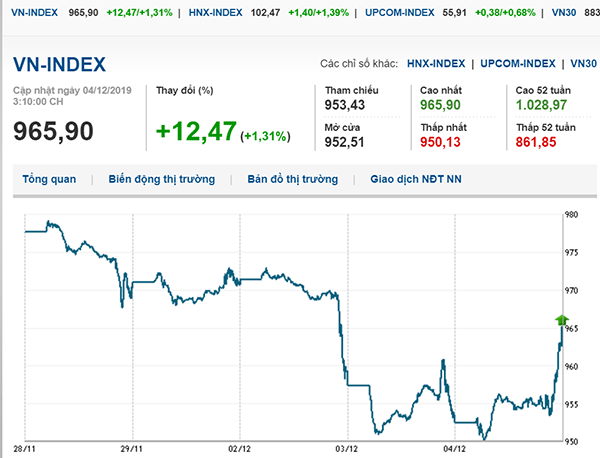Screen dimensions: 600x458
Task: Select the 04/12 date on chart axis
Action: [455, 449]
